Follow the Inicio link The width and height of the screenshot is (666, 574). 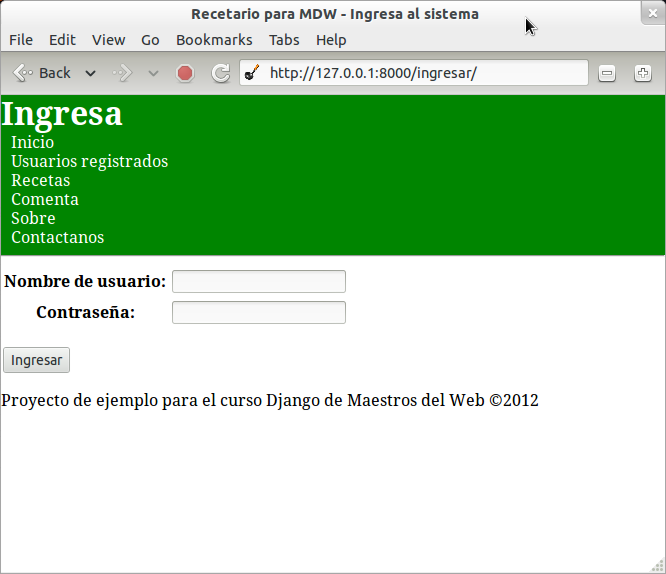tap(33, 142)
